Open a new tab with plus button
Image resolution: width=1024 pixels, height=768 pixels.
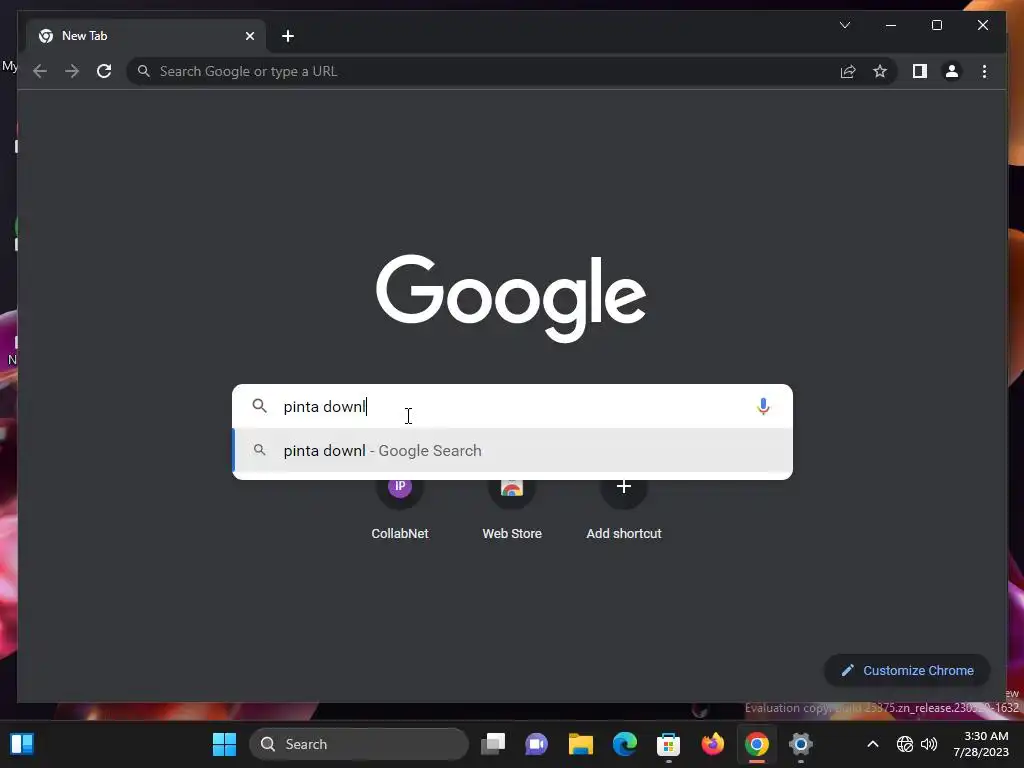pyautogui.click(x=288, y=36)
